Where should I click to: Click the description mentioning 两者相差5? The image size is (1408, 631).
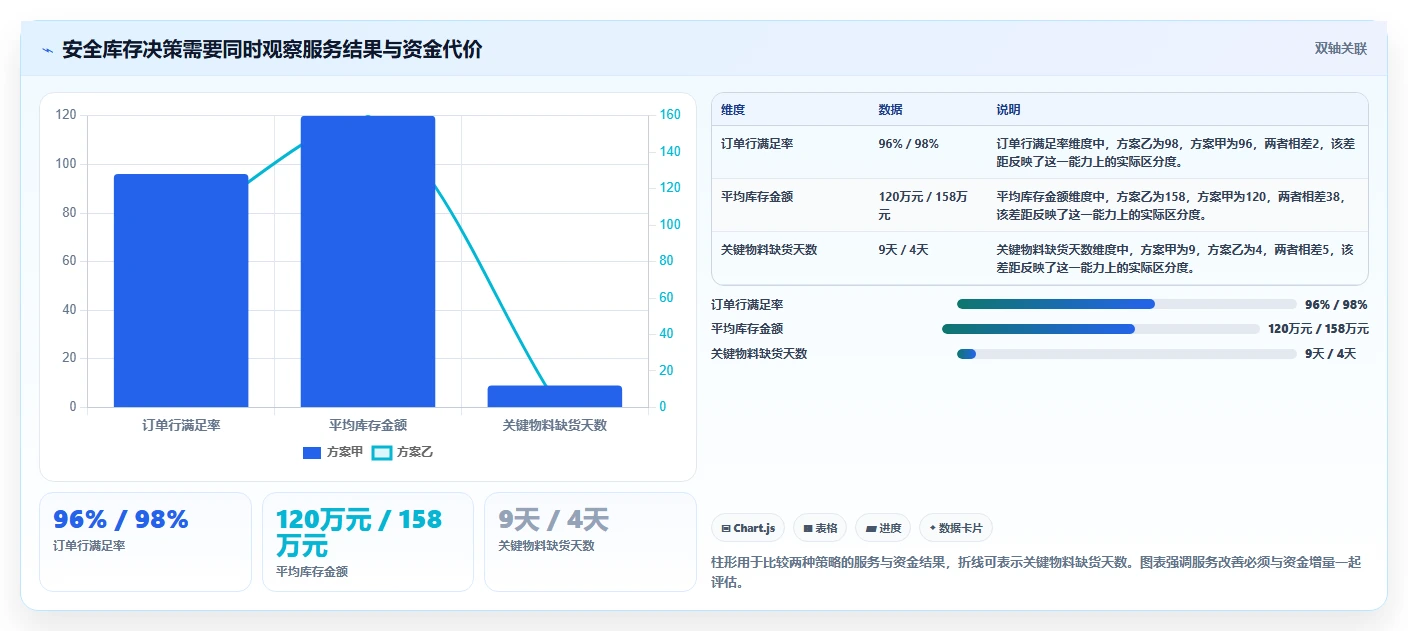[x=1176, y=259]
